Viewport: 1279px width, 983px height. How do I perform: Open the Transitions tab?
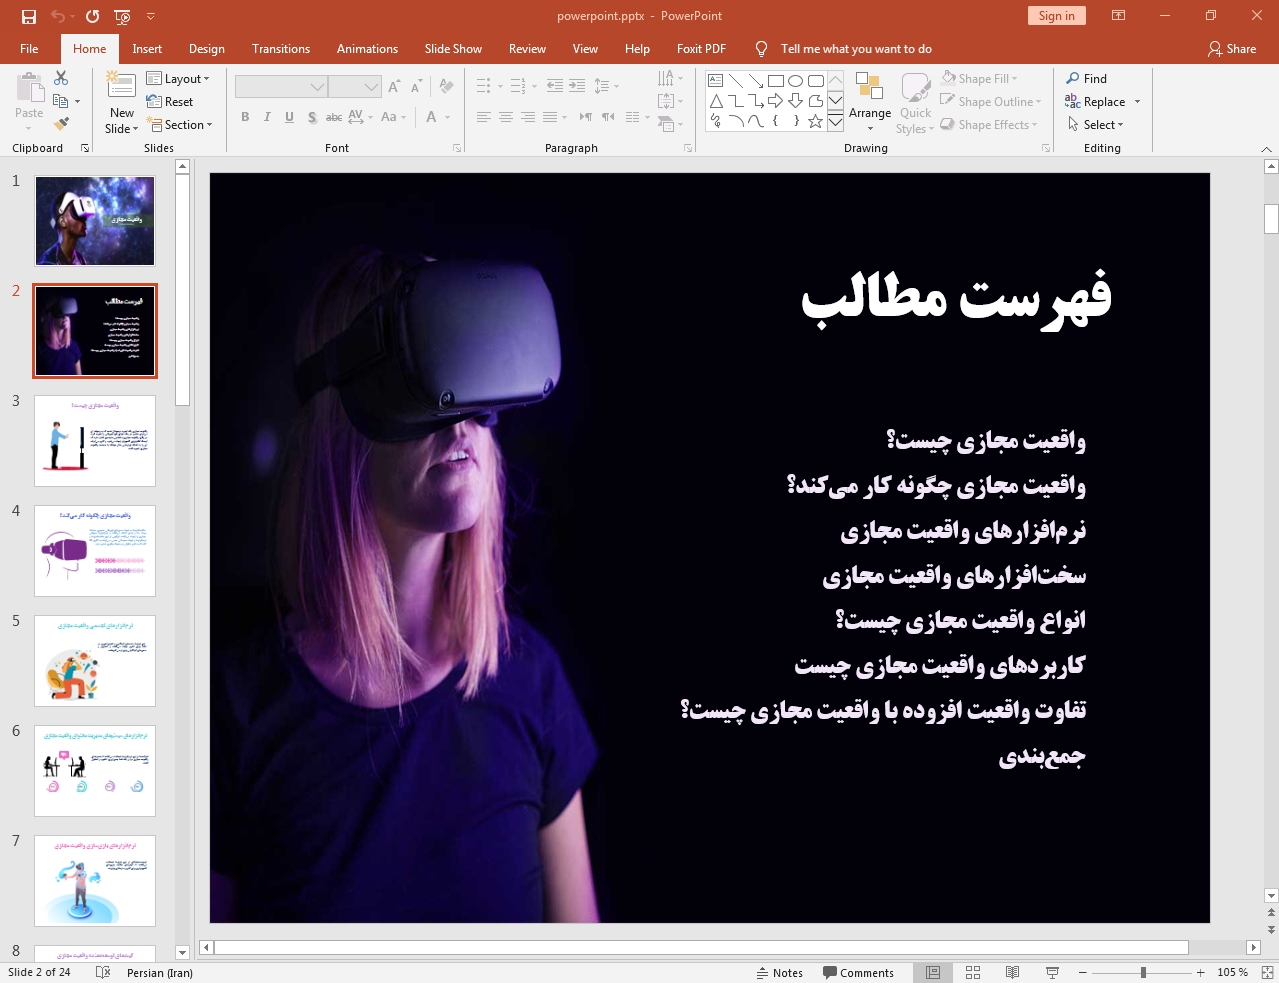281,49
